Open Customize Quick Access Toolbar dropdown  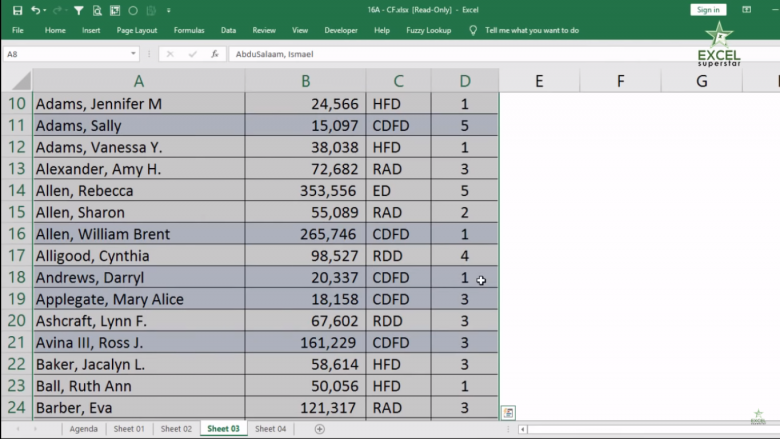169,10
